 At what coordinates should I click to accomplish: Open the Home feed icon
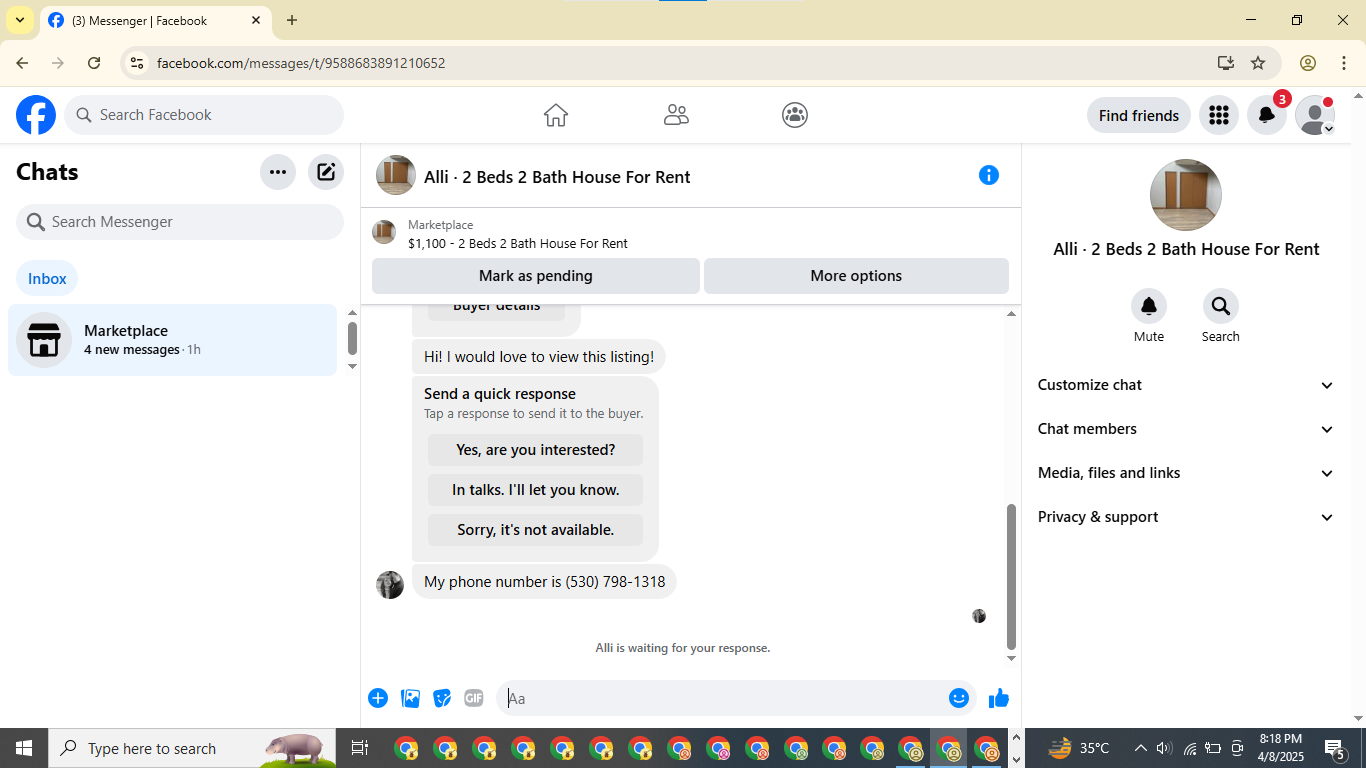pos(556,115)
